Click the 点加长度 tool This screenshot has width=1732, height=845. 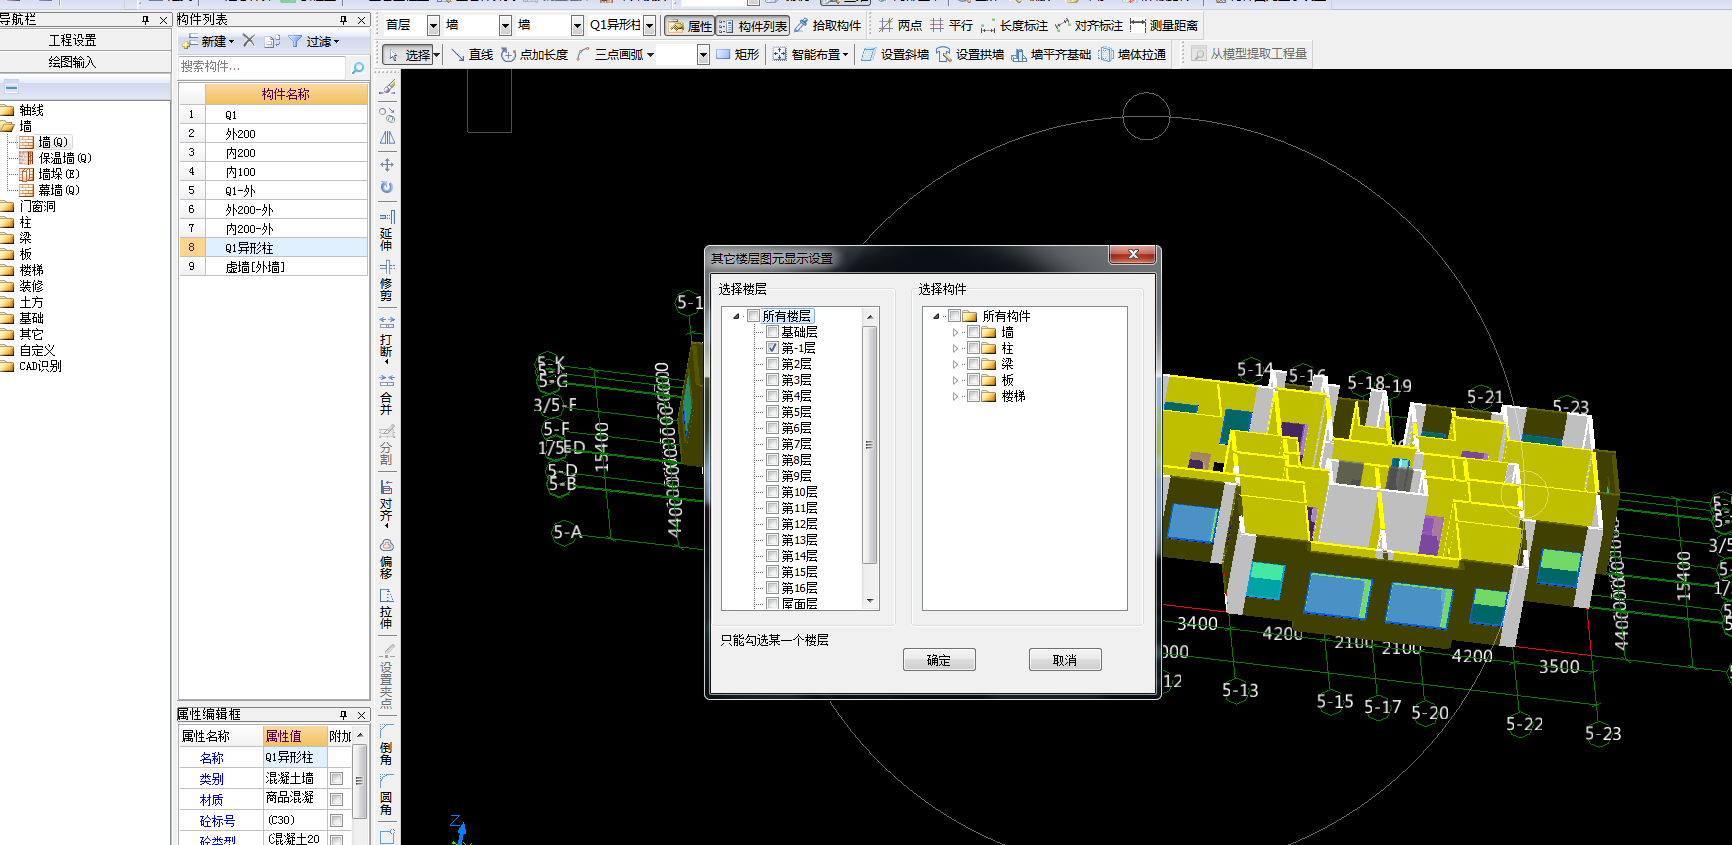click(x=535, y=54)
